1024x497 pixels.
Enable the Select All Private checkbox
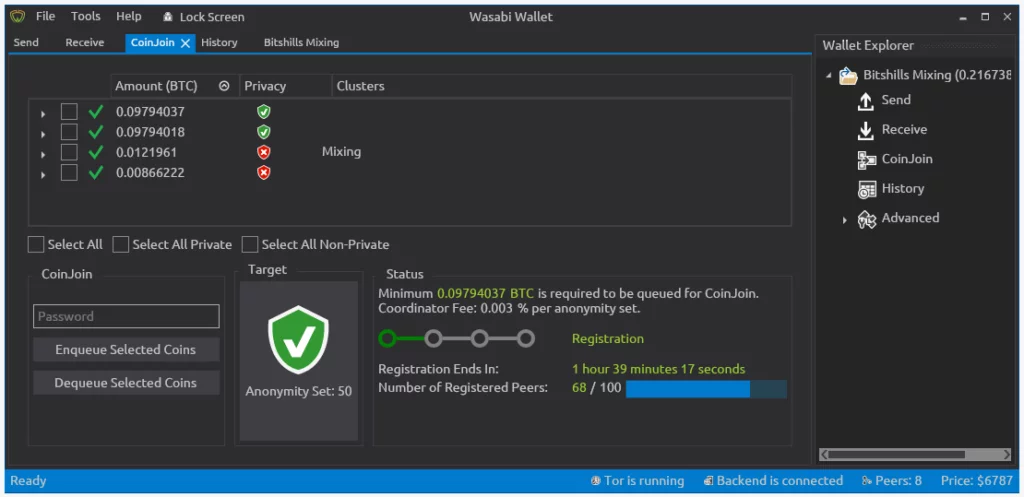point(121,245)
